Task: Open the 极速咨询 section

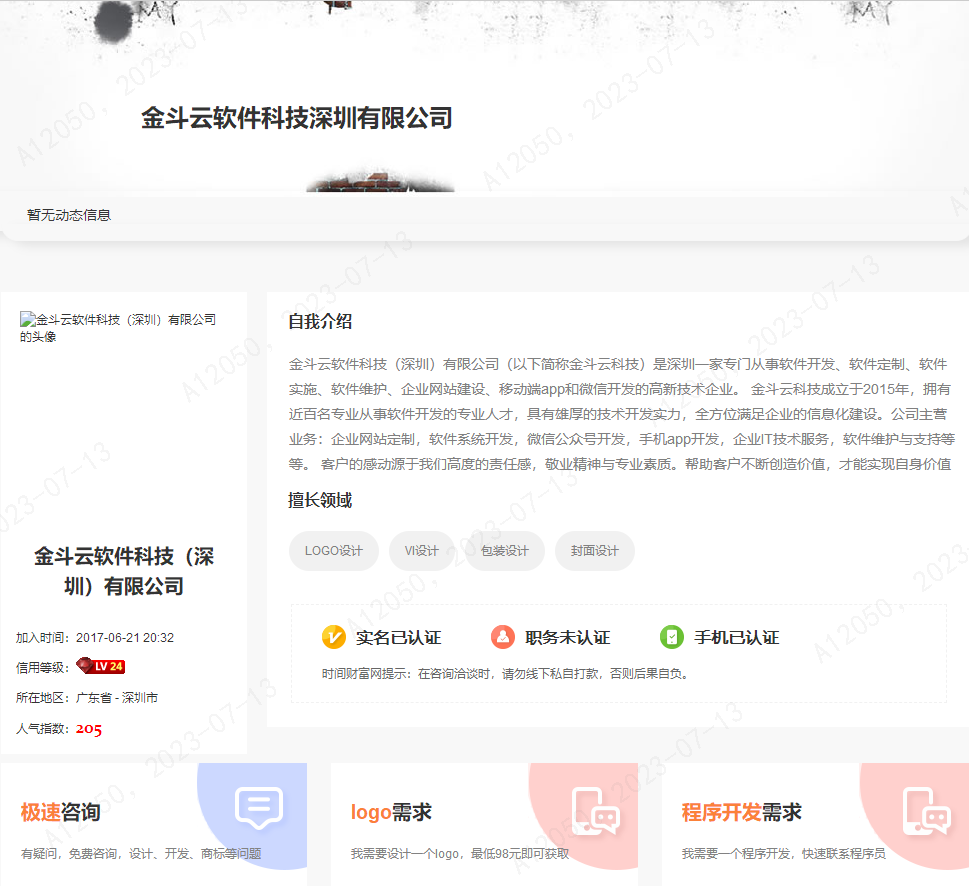Action: pyautogui.click(x=60, y=812)
